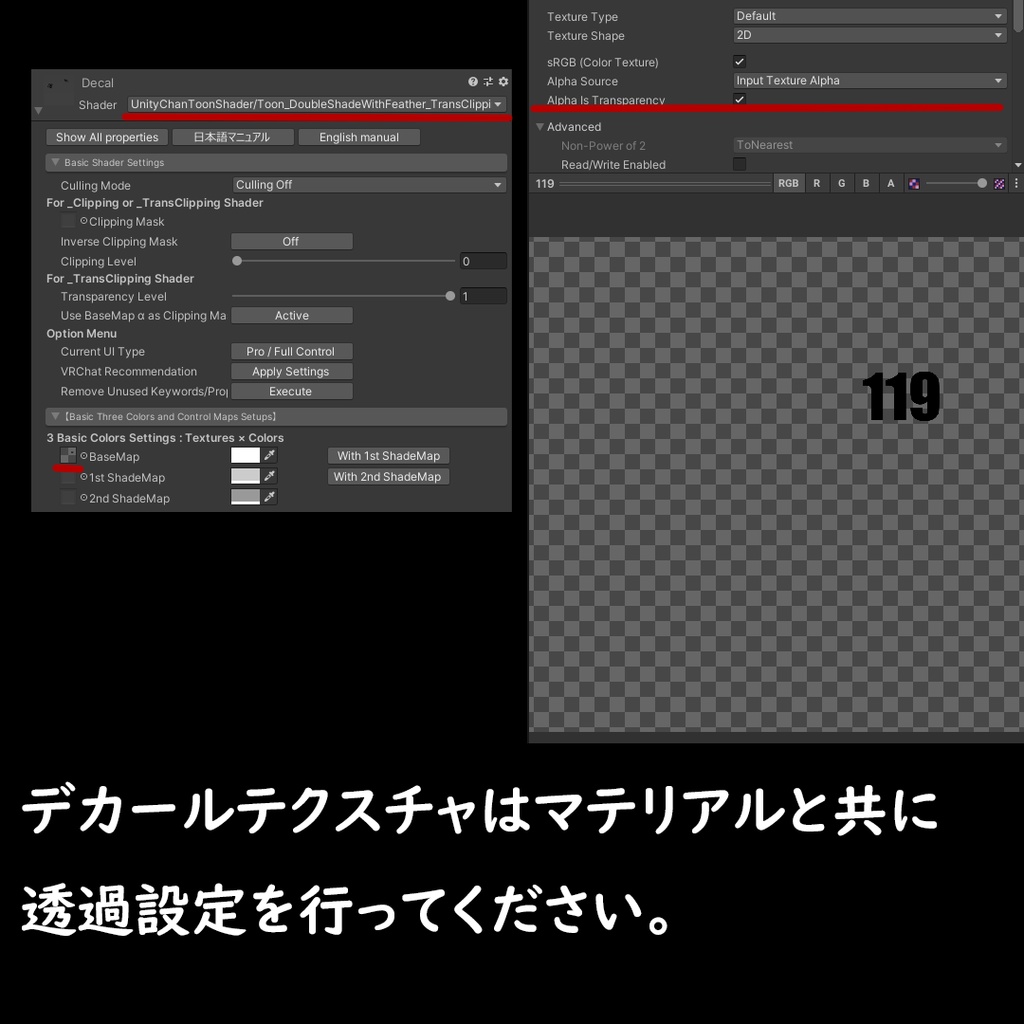Collapse Advanced section
This screenshot has width=1024, height=1024.
[540, 127]
